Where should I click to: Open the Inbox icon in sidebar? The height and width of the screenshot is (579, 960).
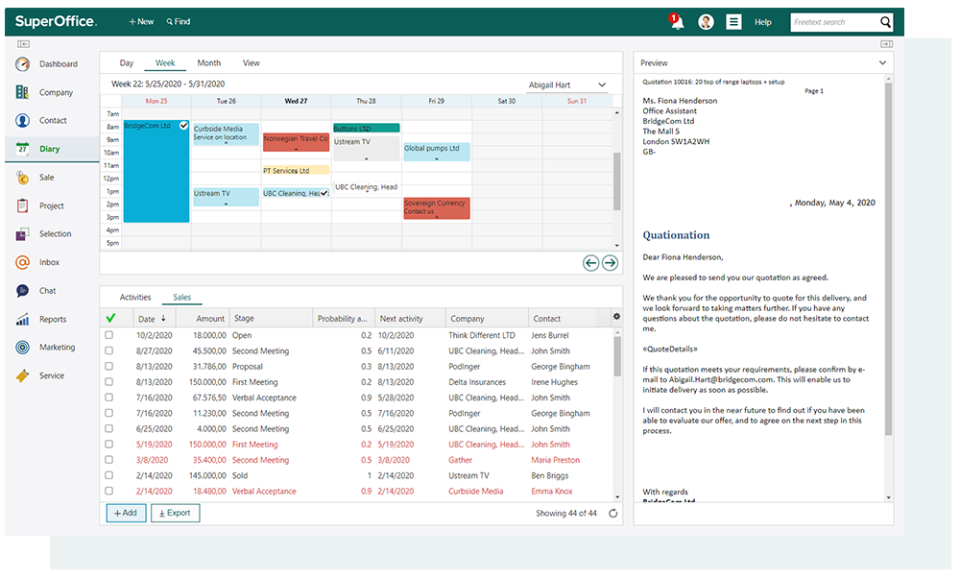coord(23,262)
